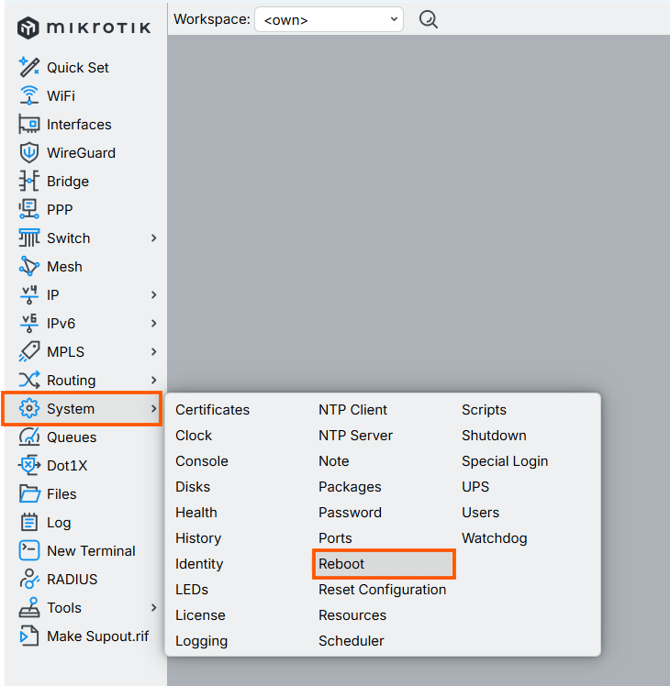This screenshot has width=670, height=686.
Task: Click the Mesh icon
Action: tap(29, 266)
